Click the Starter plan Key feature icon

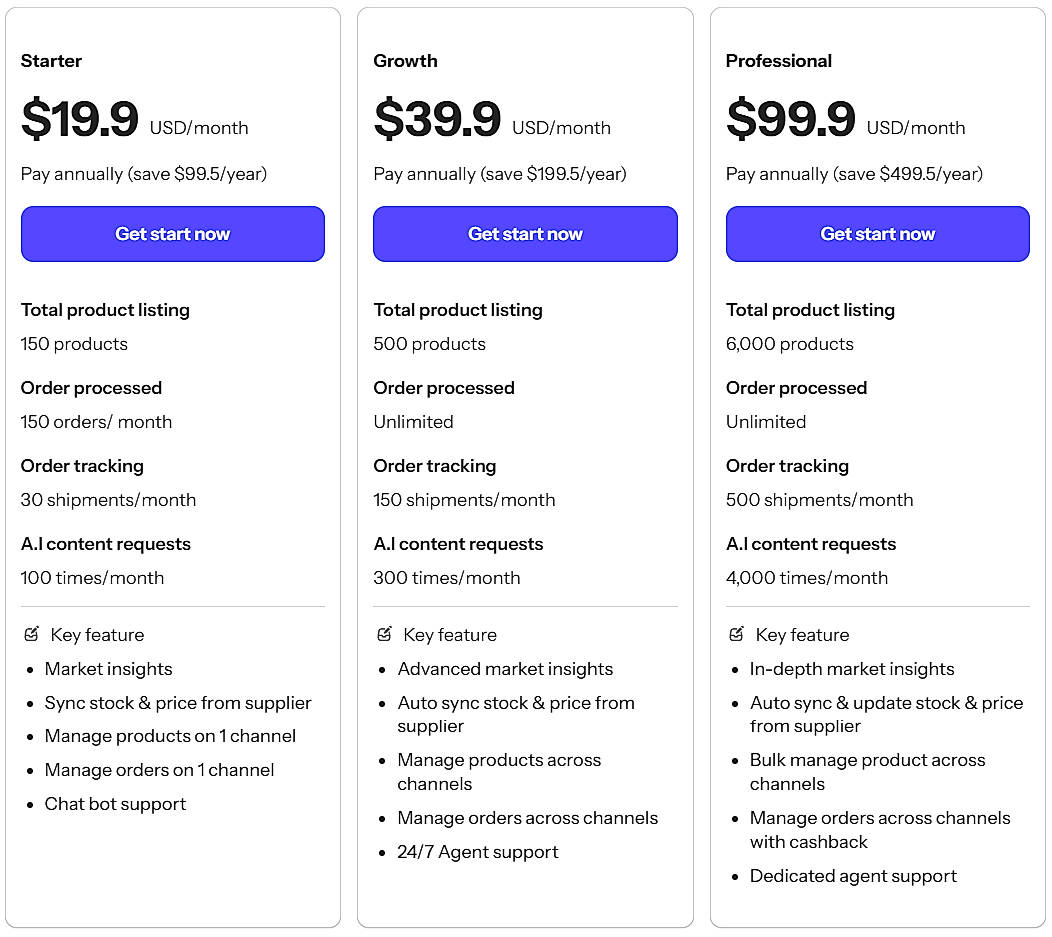[x=31, y=634]
